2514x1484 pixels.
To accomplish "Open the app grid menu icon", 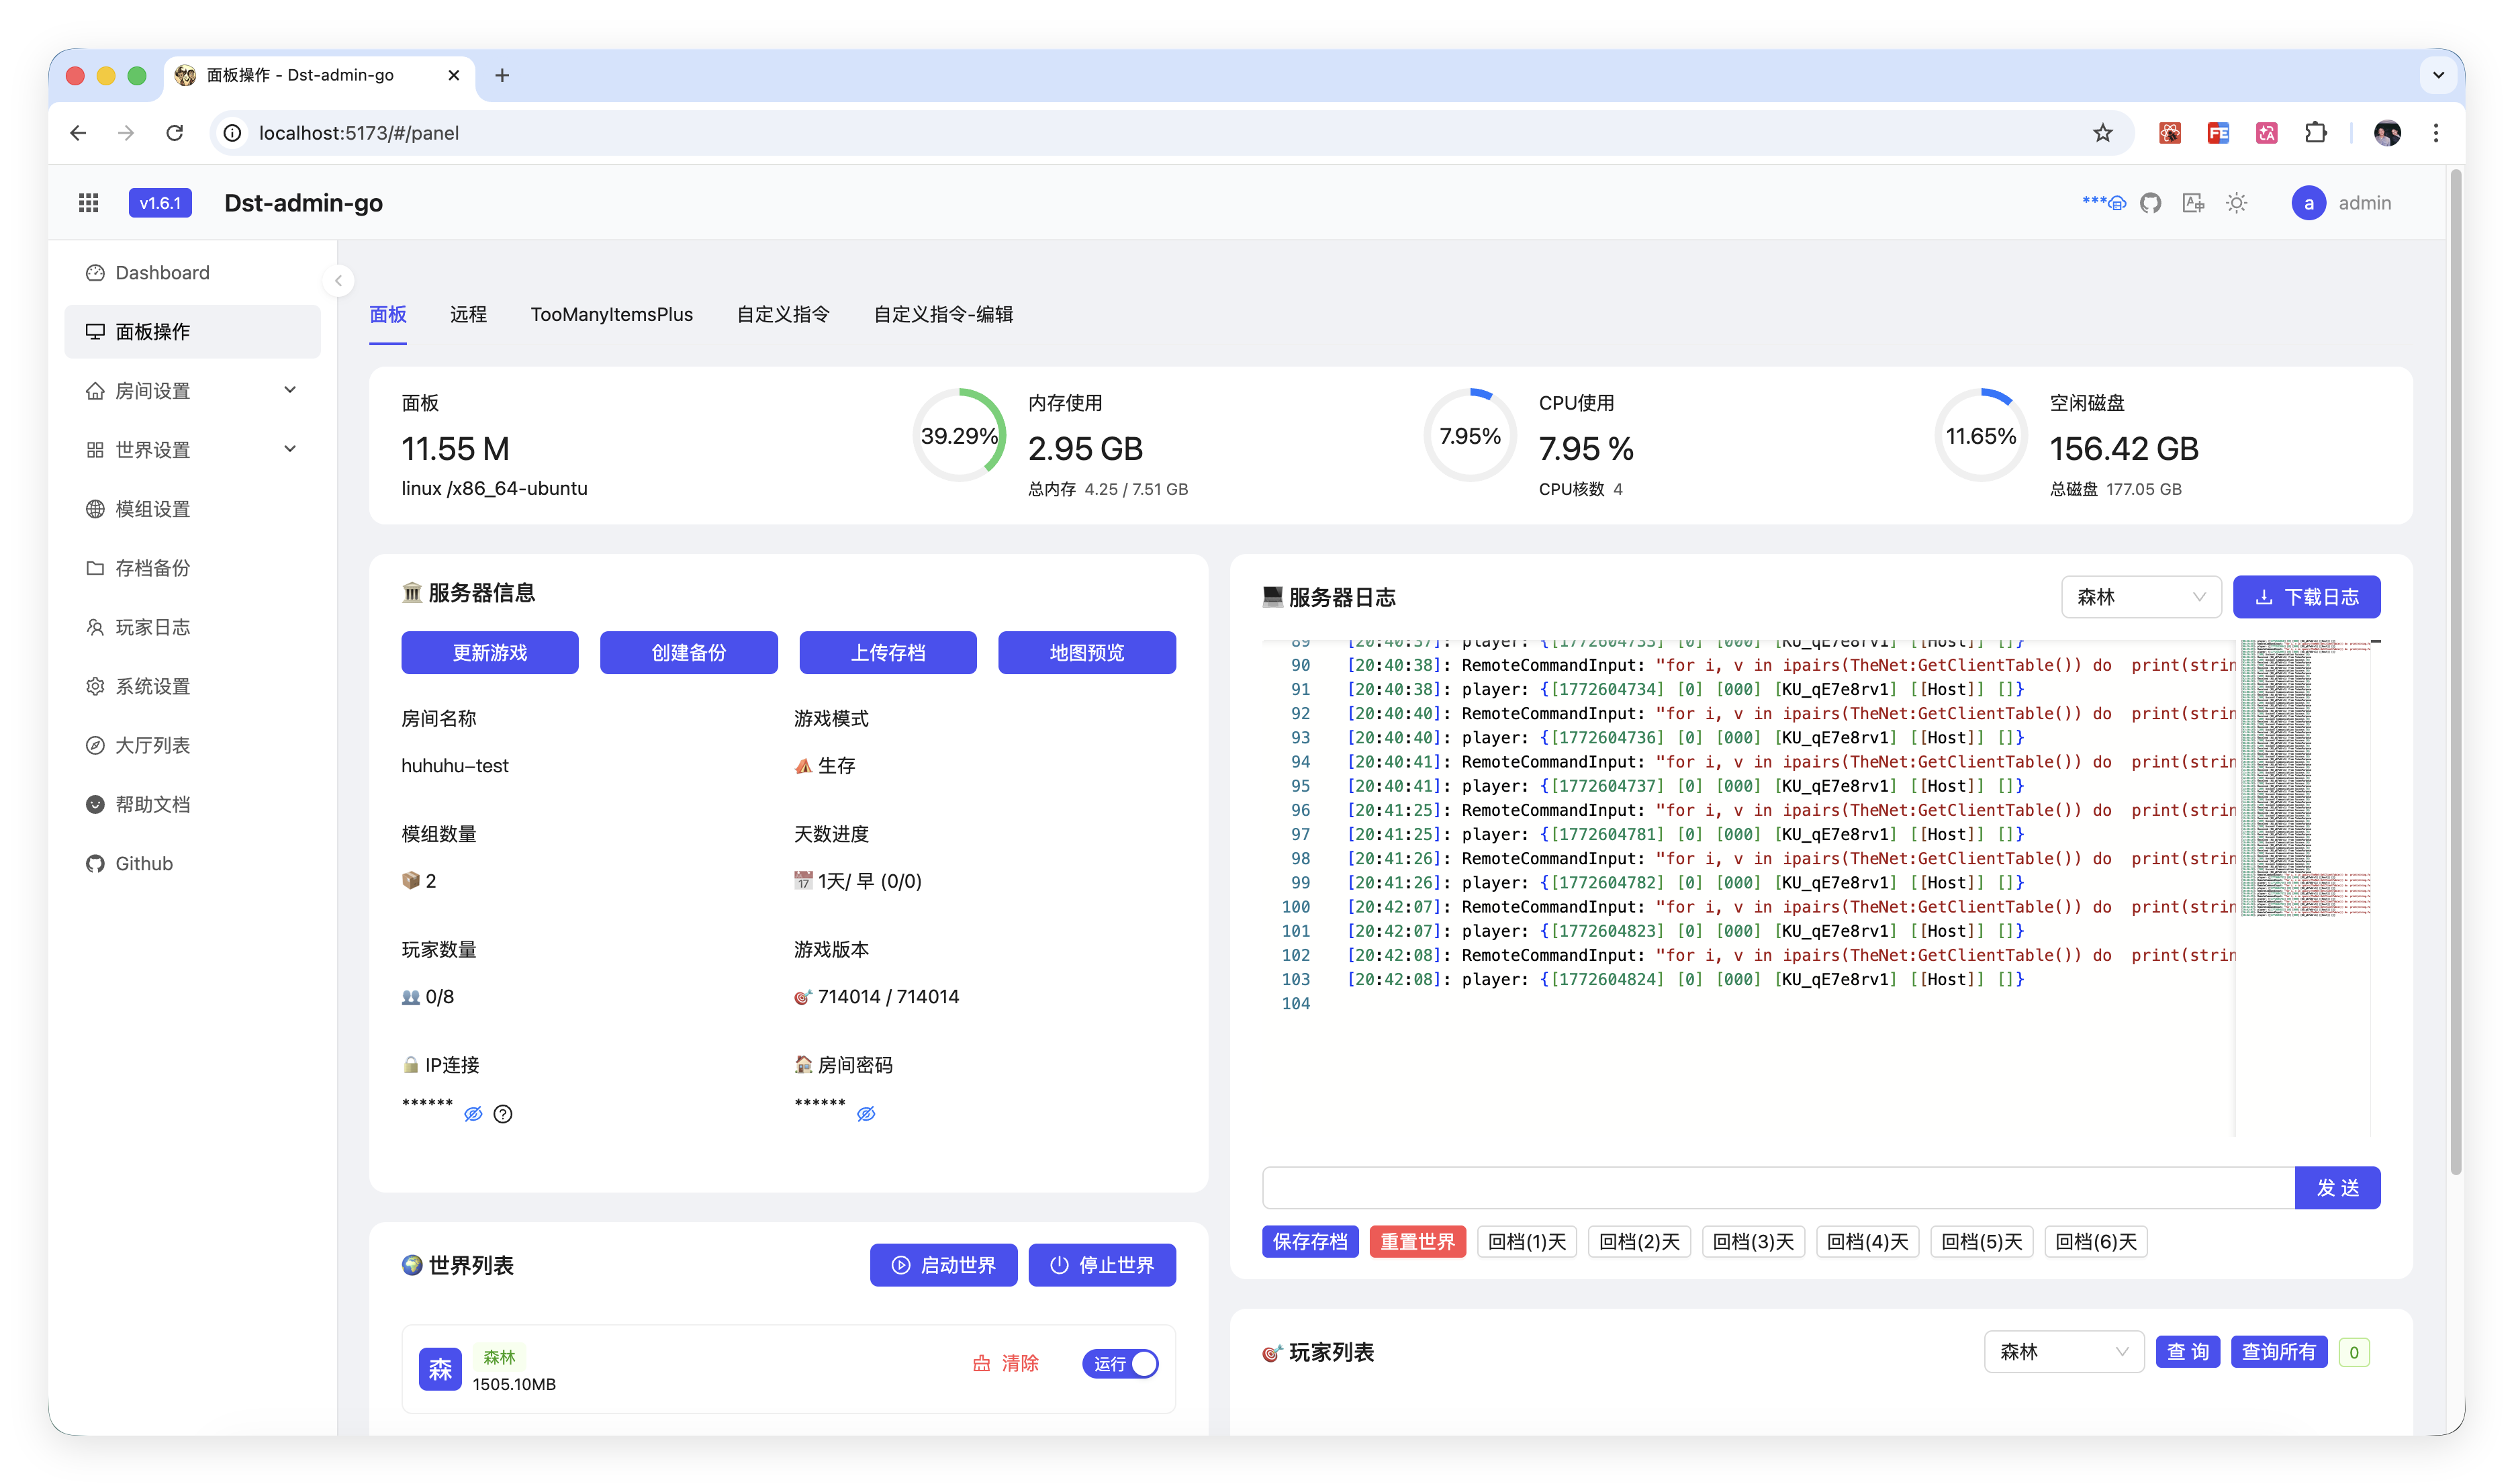I will pyautogui.click(x=88, y=203).
